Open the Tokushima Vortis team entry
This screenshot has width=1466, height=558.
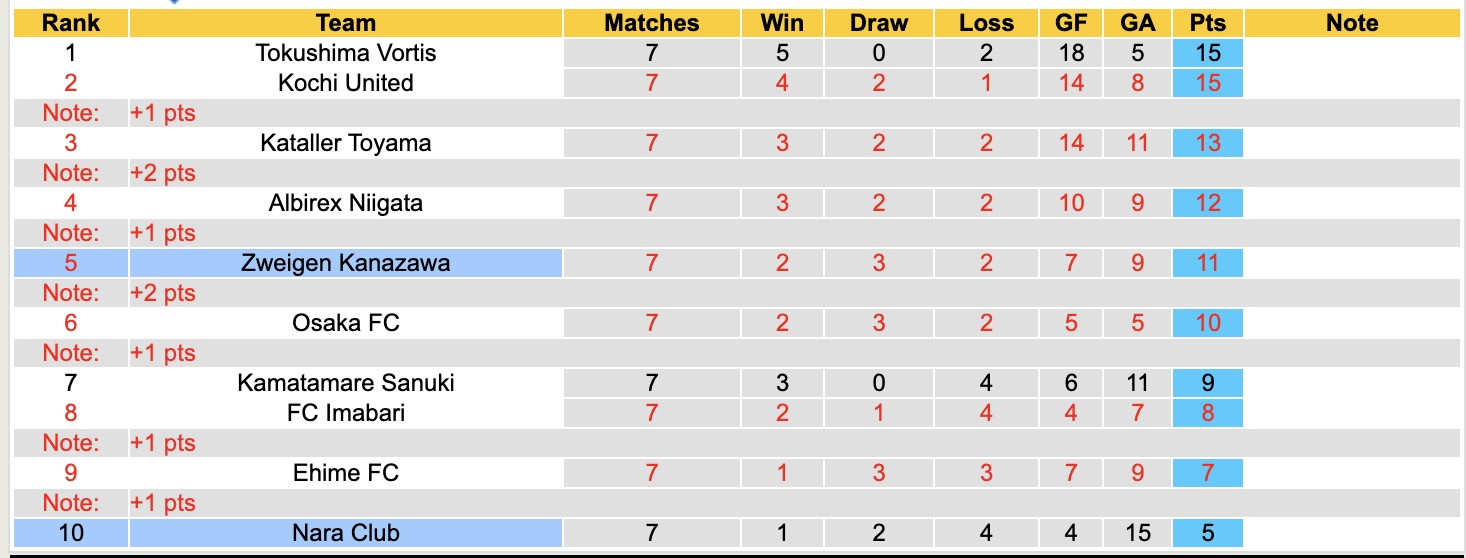(x=346, y=53)
